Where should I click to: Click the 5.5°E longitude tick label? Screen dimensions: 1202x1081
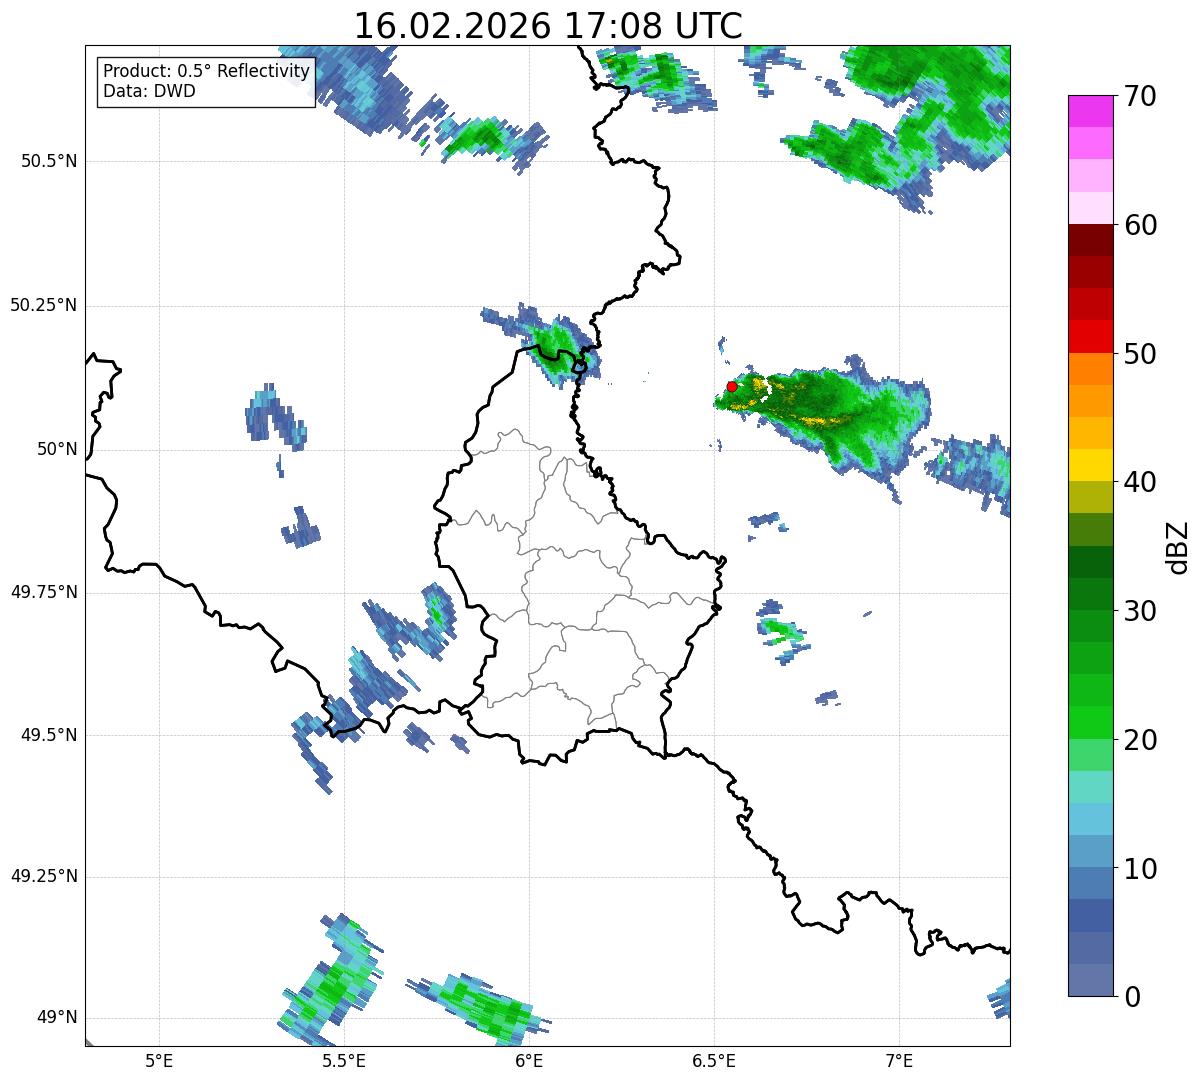(344, 1060)
